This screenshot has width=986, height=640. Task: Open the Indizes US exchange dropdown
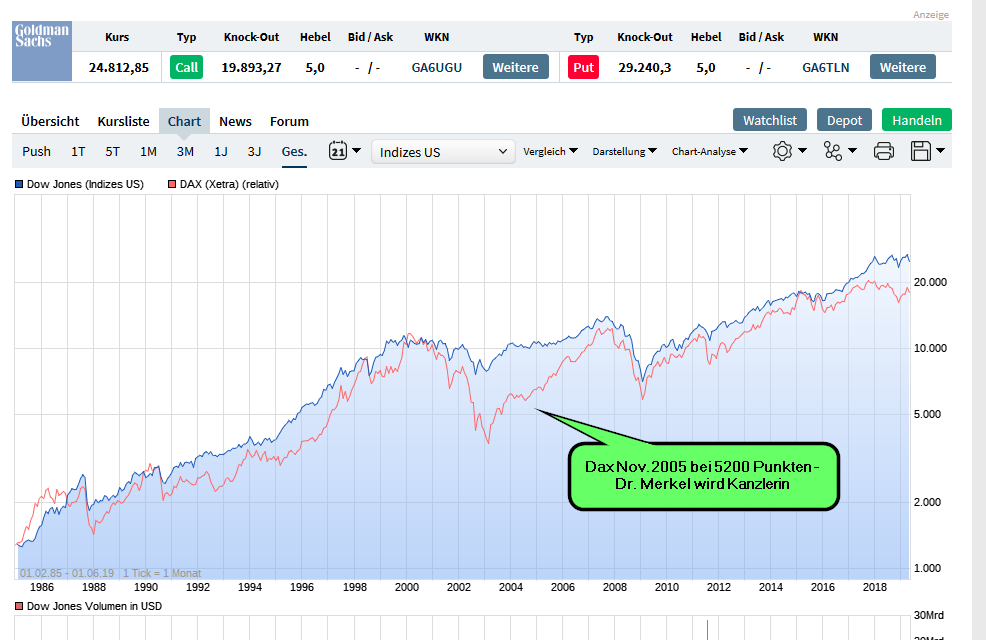443,152
